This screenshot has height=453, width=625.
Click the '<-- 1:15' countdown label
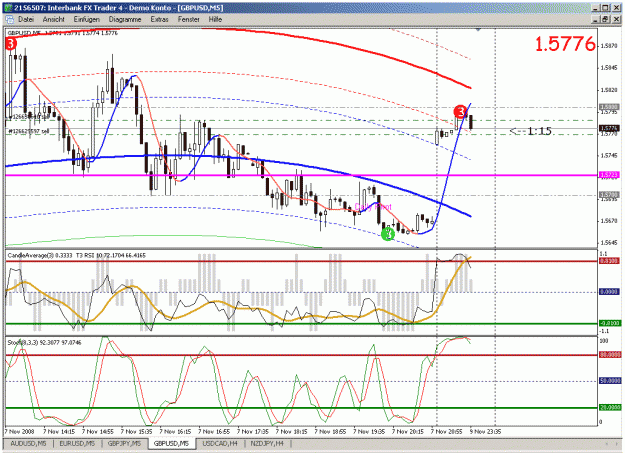531,131
